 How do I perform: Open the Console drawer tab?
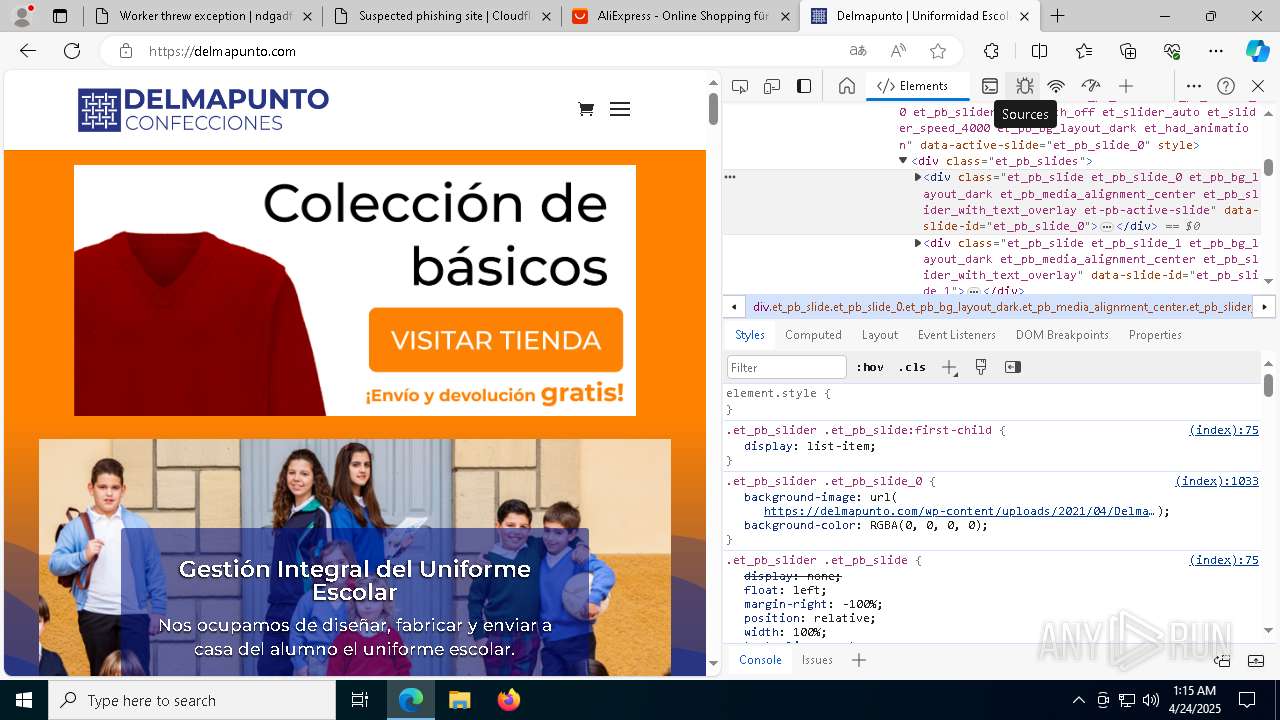760,660
